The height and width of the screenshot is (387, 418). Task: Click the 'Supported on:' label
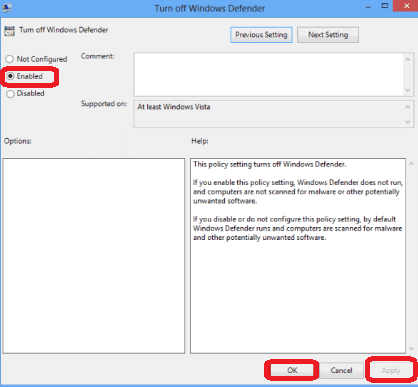click(x=104, y=104)
